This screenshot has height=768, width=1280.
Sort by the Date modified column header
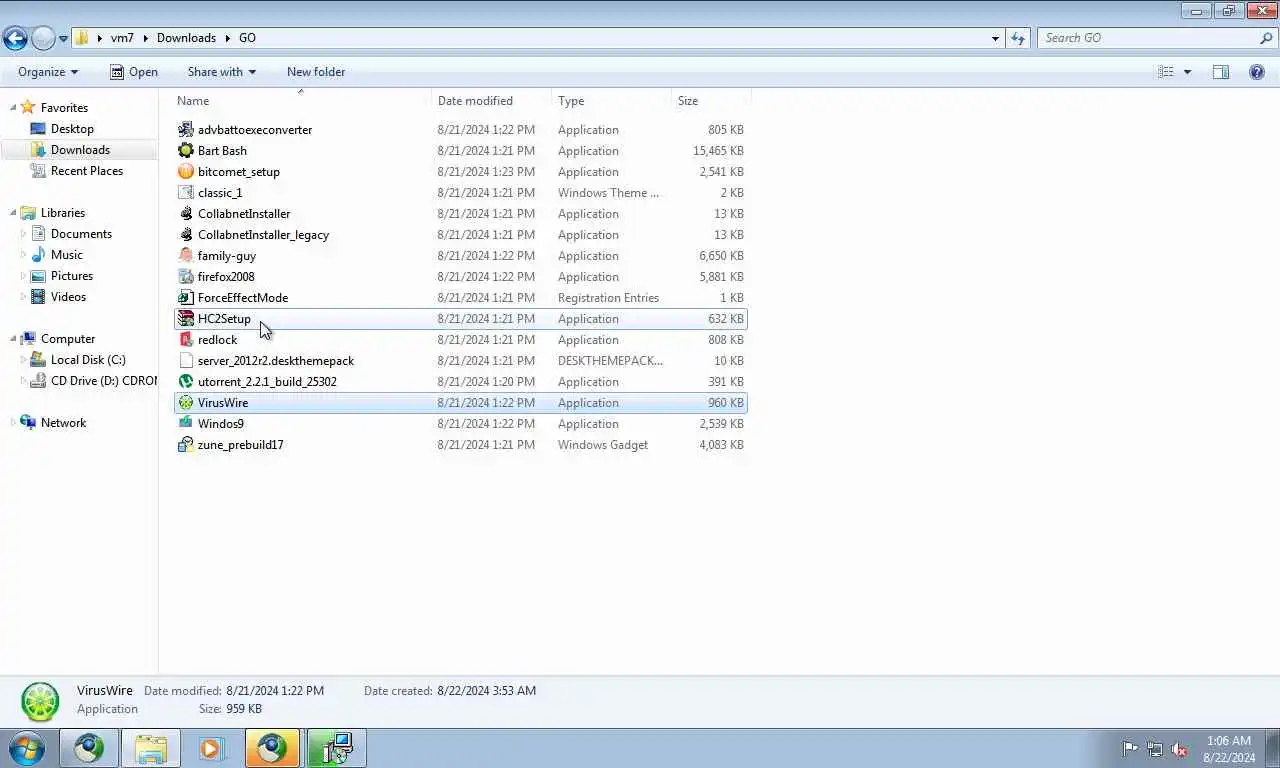click(x=492, y=101)
